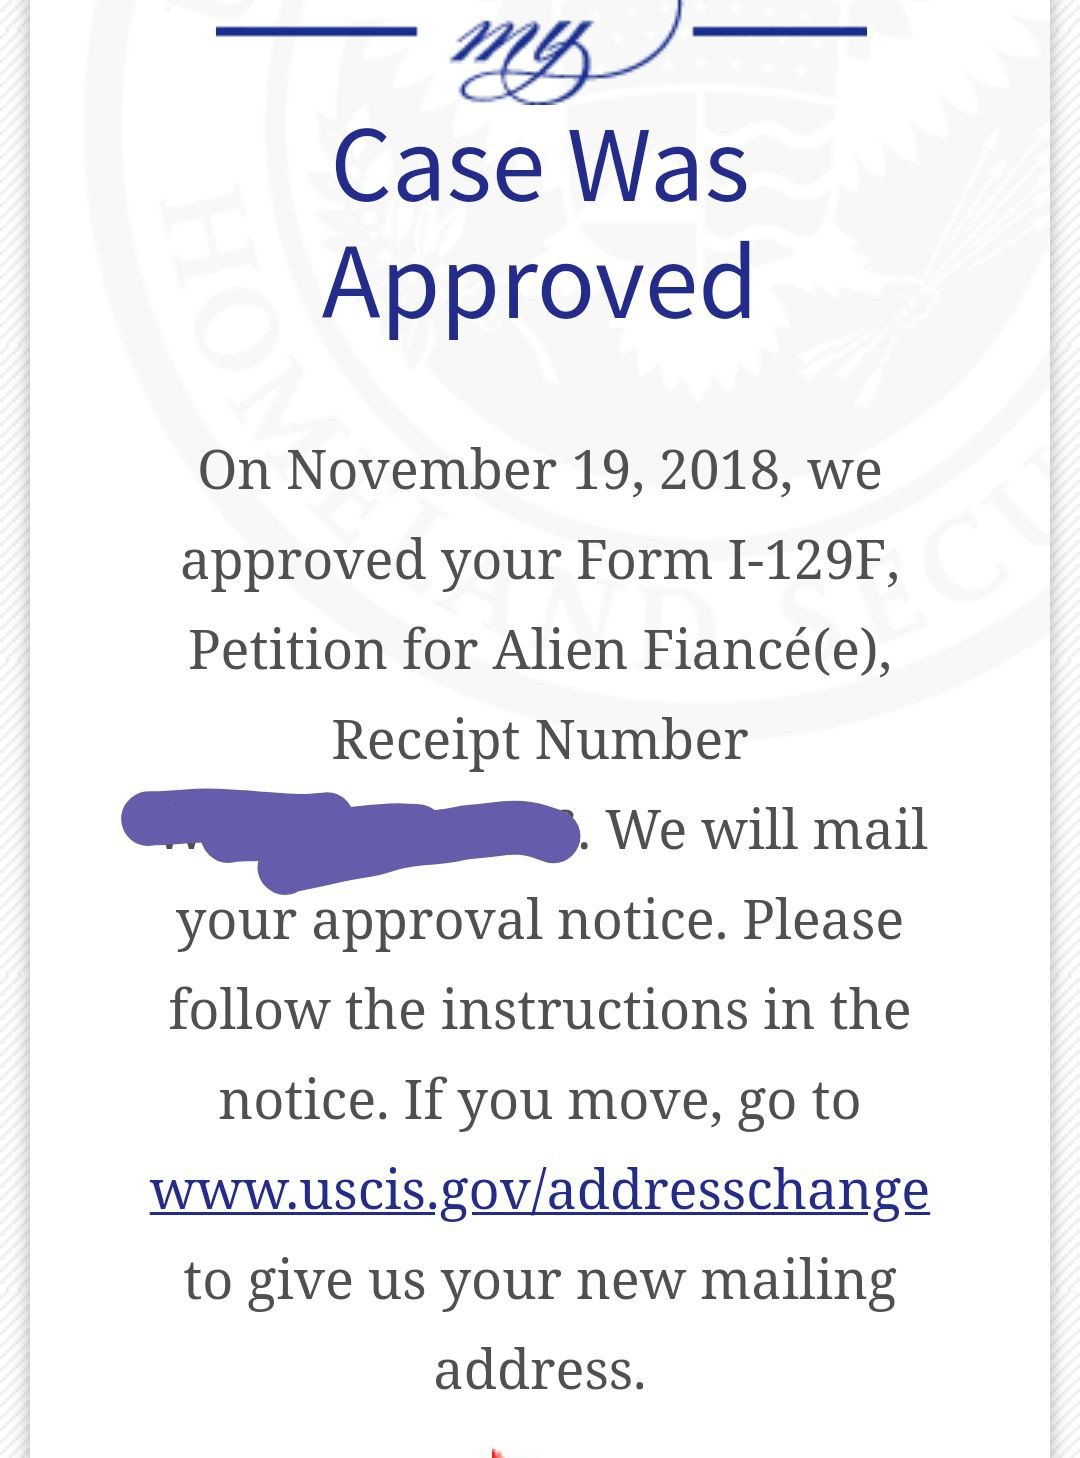Tap the 'Receipt Number' label
Screen dimensions: 1080x1458
(x=540, y=740)
